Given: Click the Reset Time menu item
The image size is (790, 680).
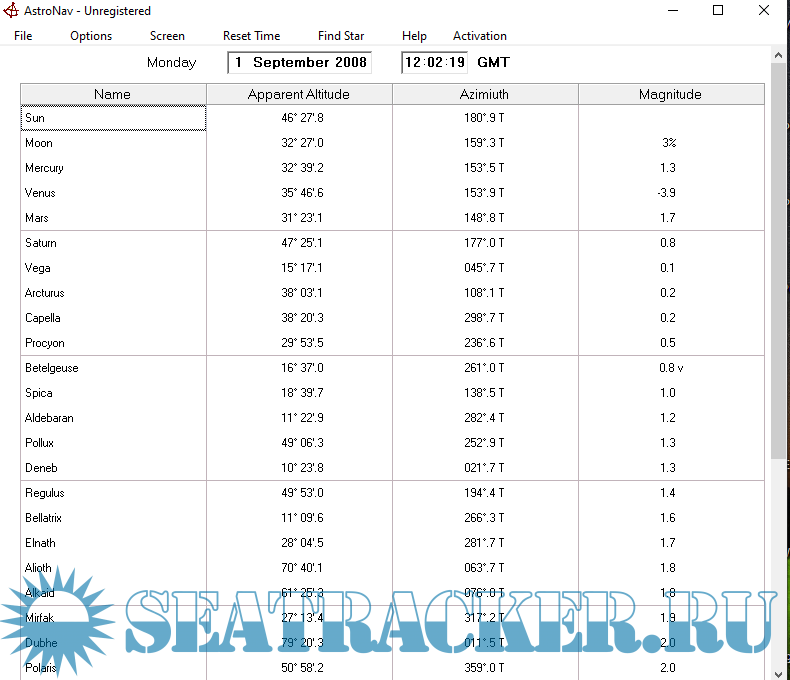Looking at the screenshot, I should click(251, 36).
